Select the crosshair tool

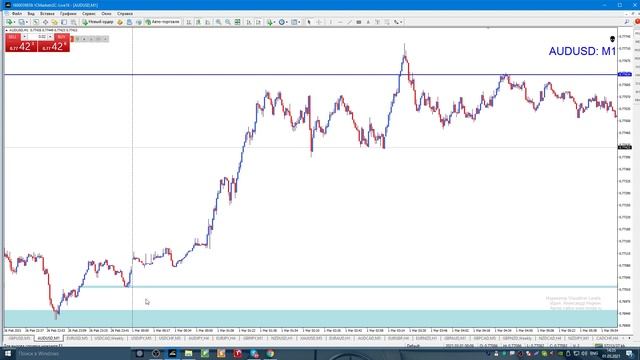click(319, 22)
